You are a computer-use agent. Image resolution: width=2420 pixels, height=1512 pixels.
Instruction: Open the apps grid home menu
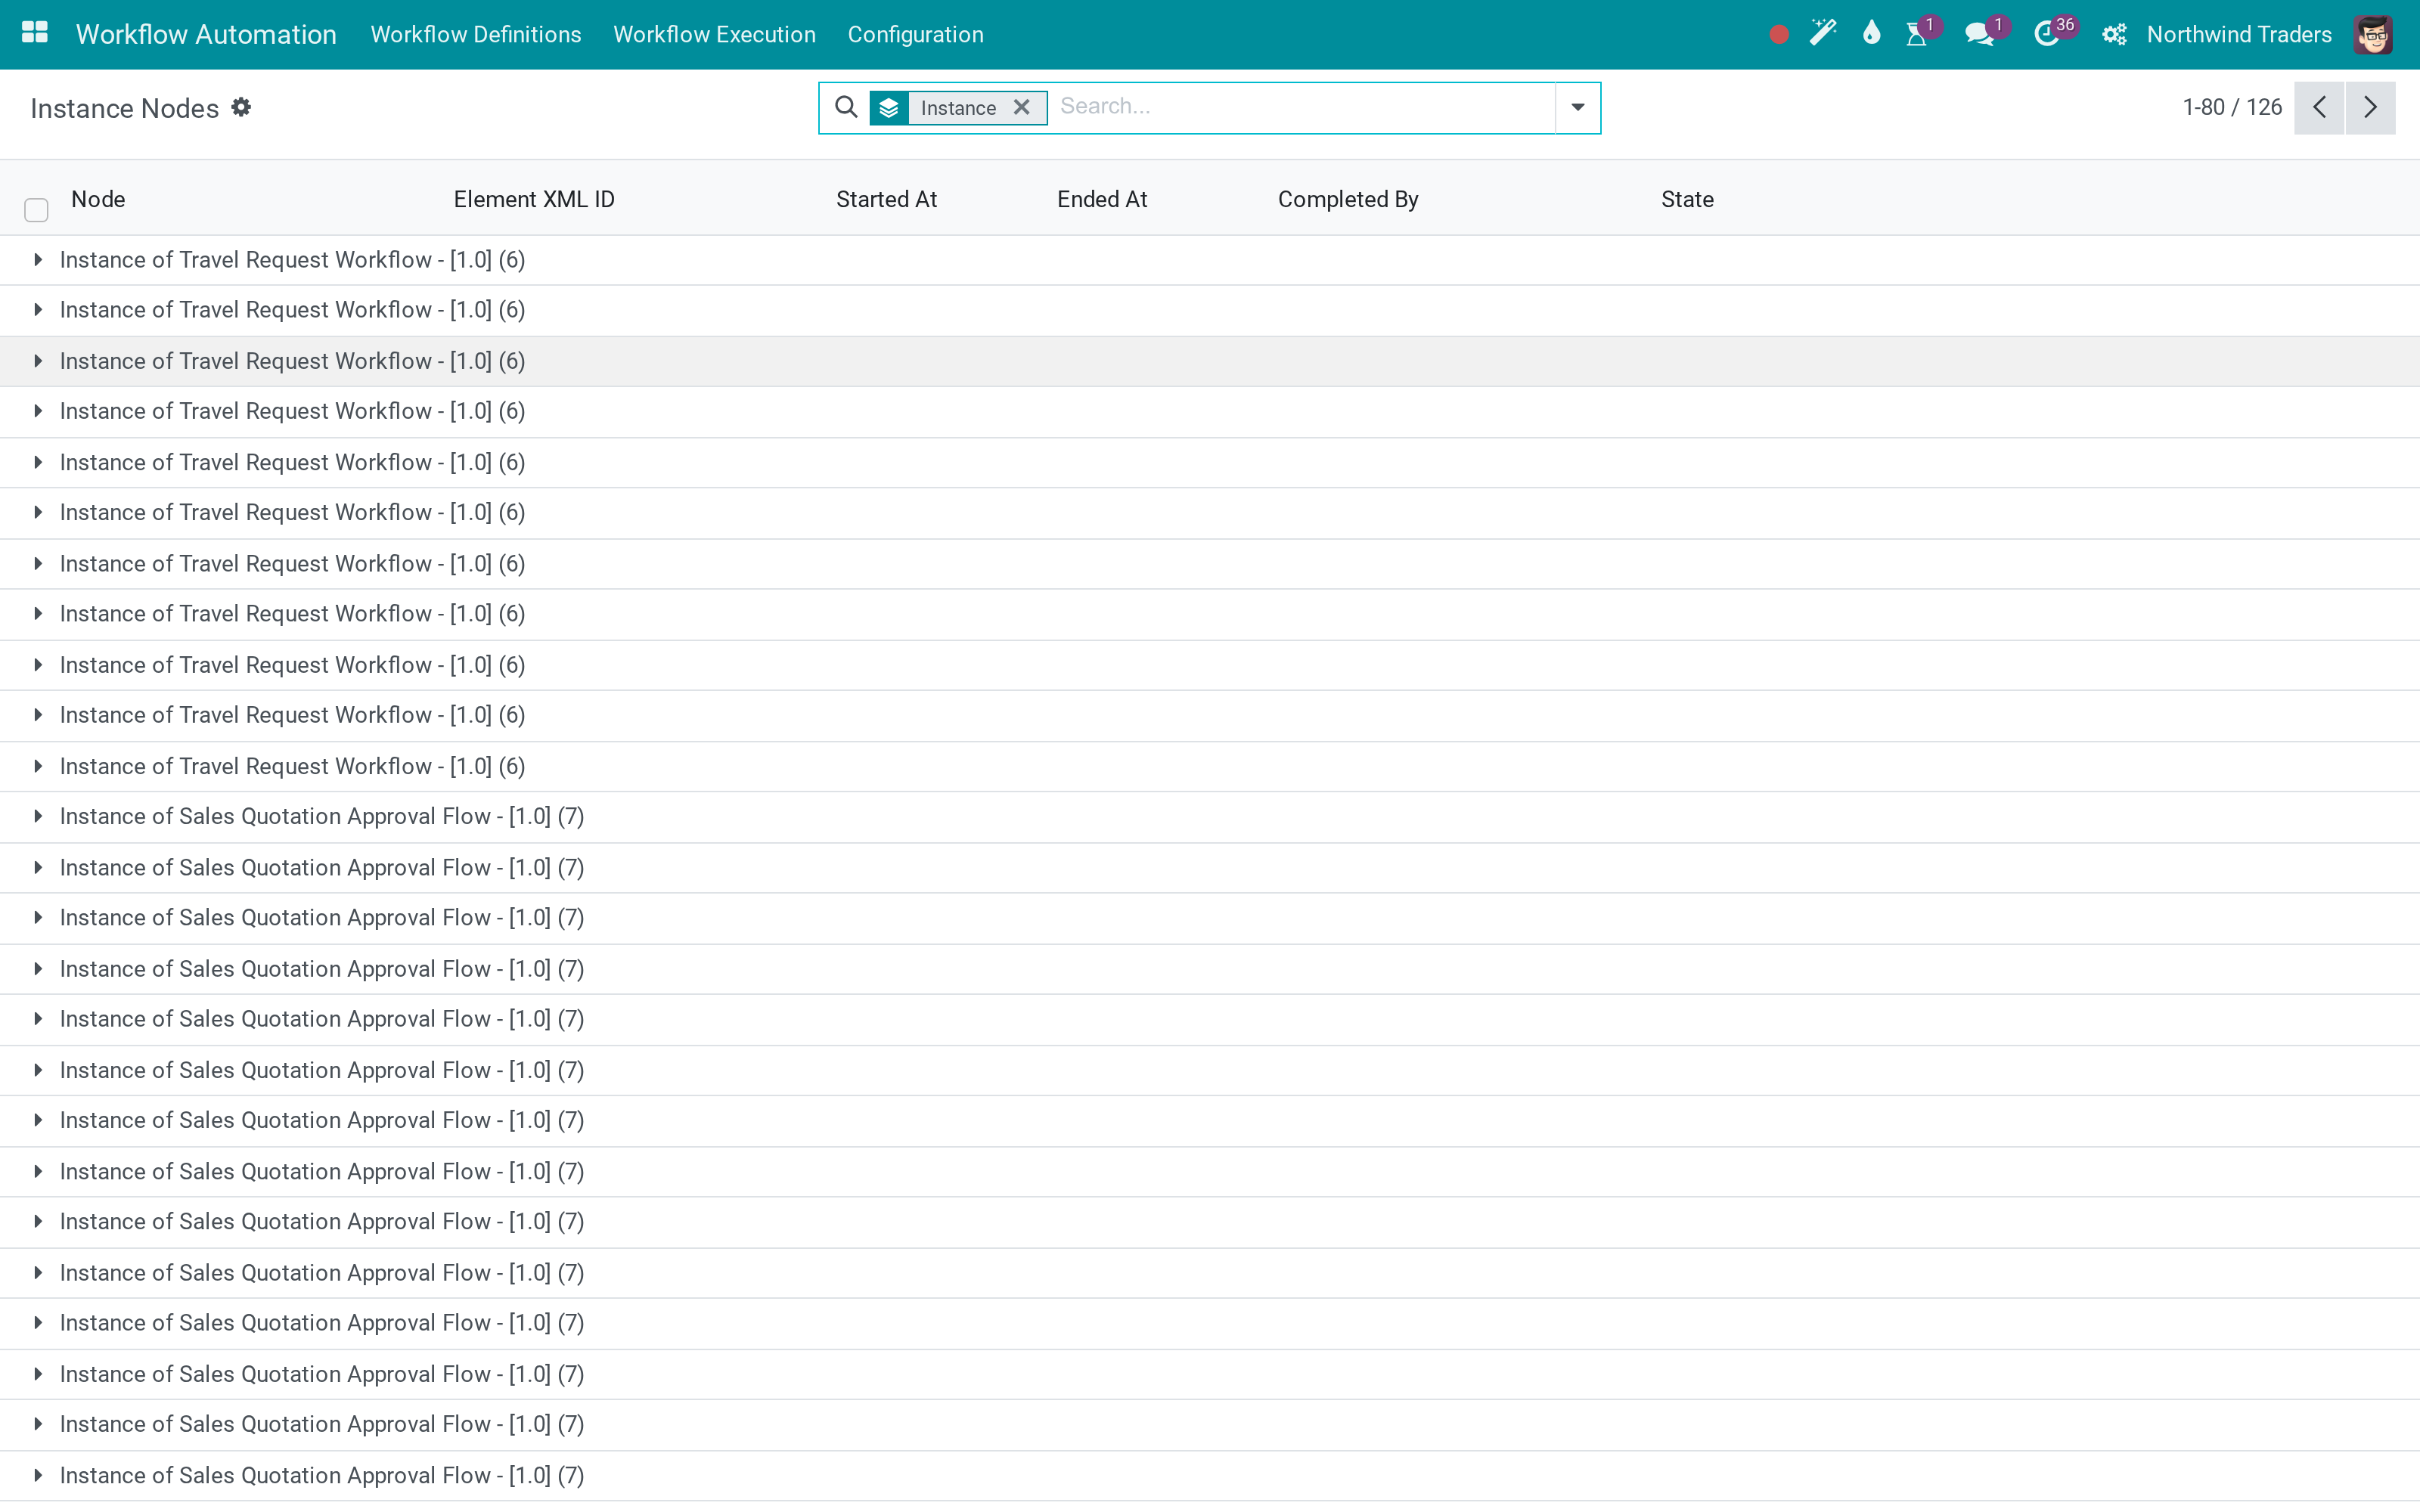point(35,33)
